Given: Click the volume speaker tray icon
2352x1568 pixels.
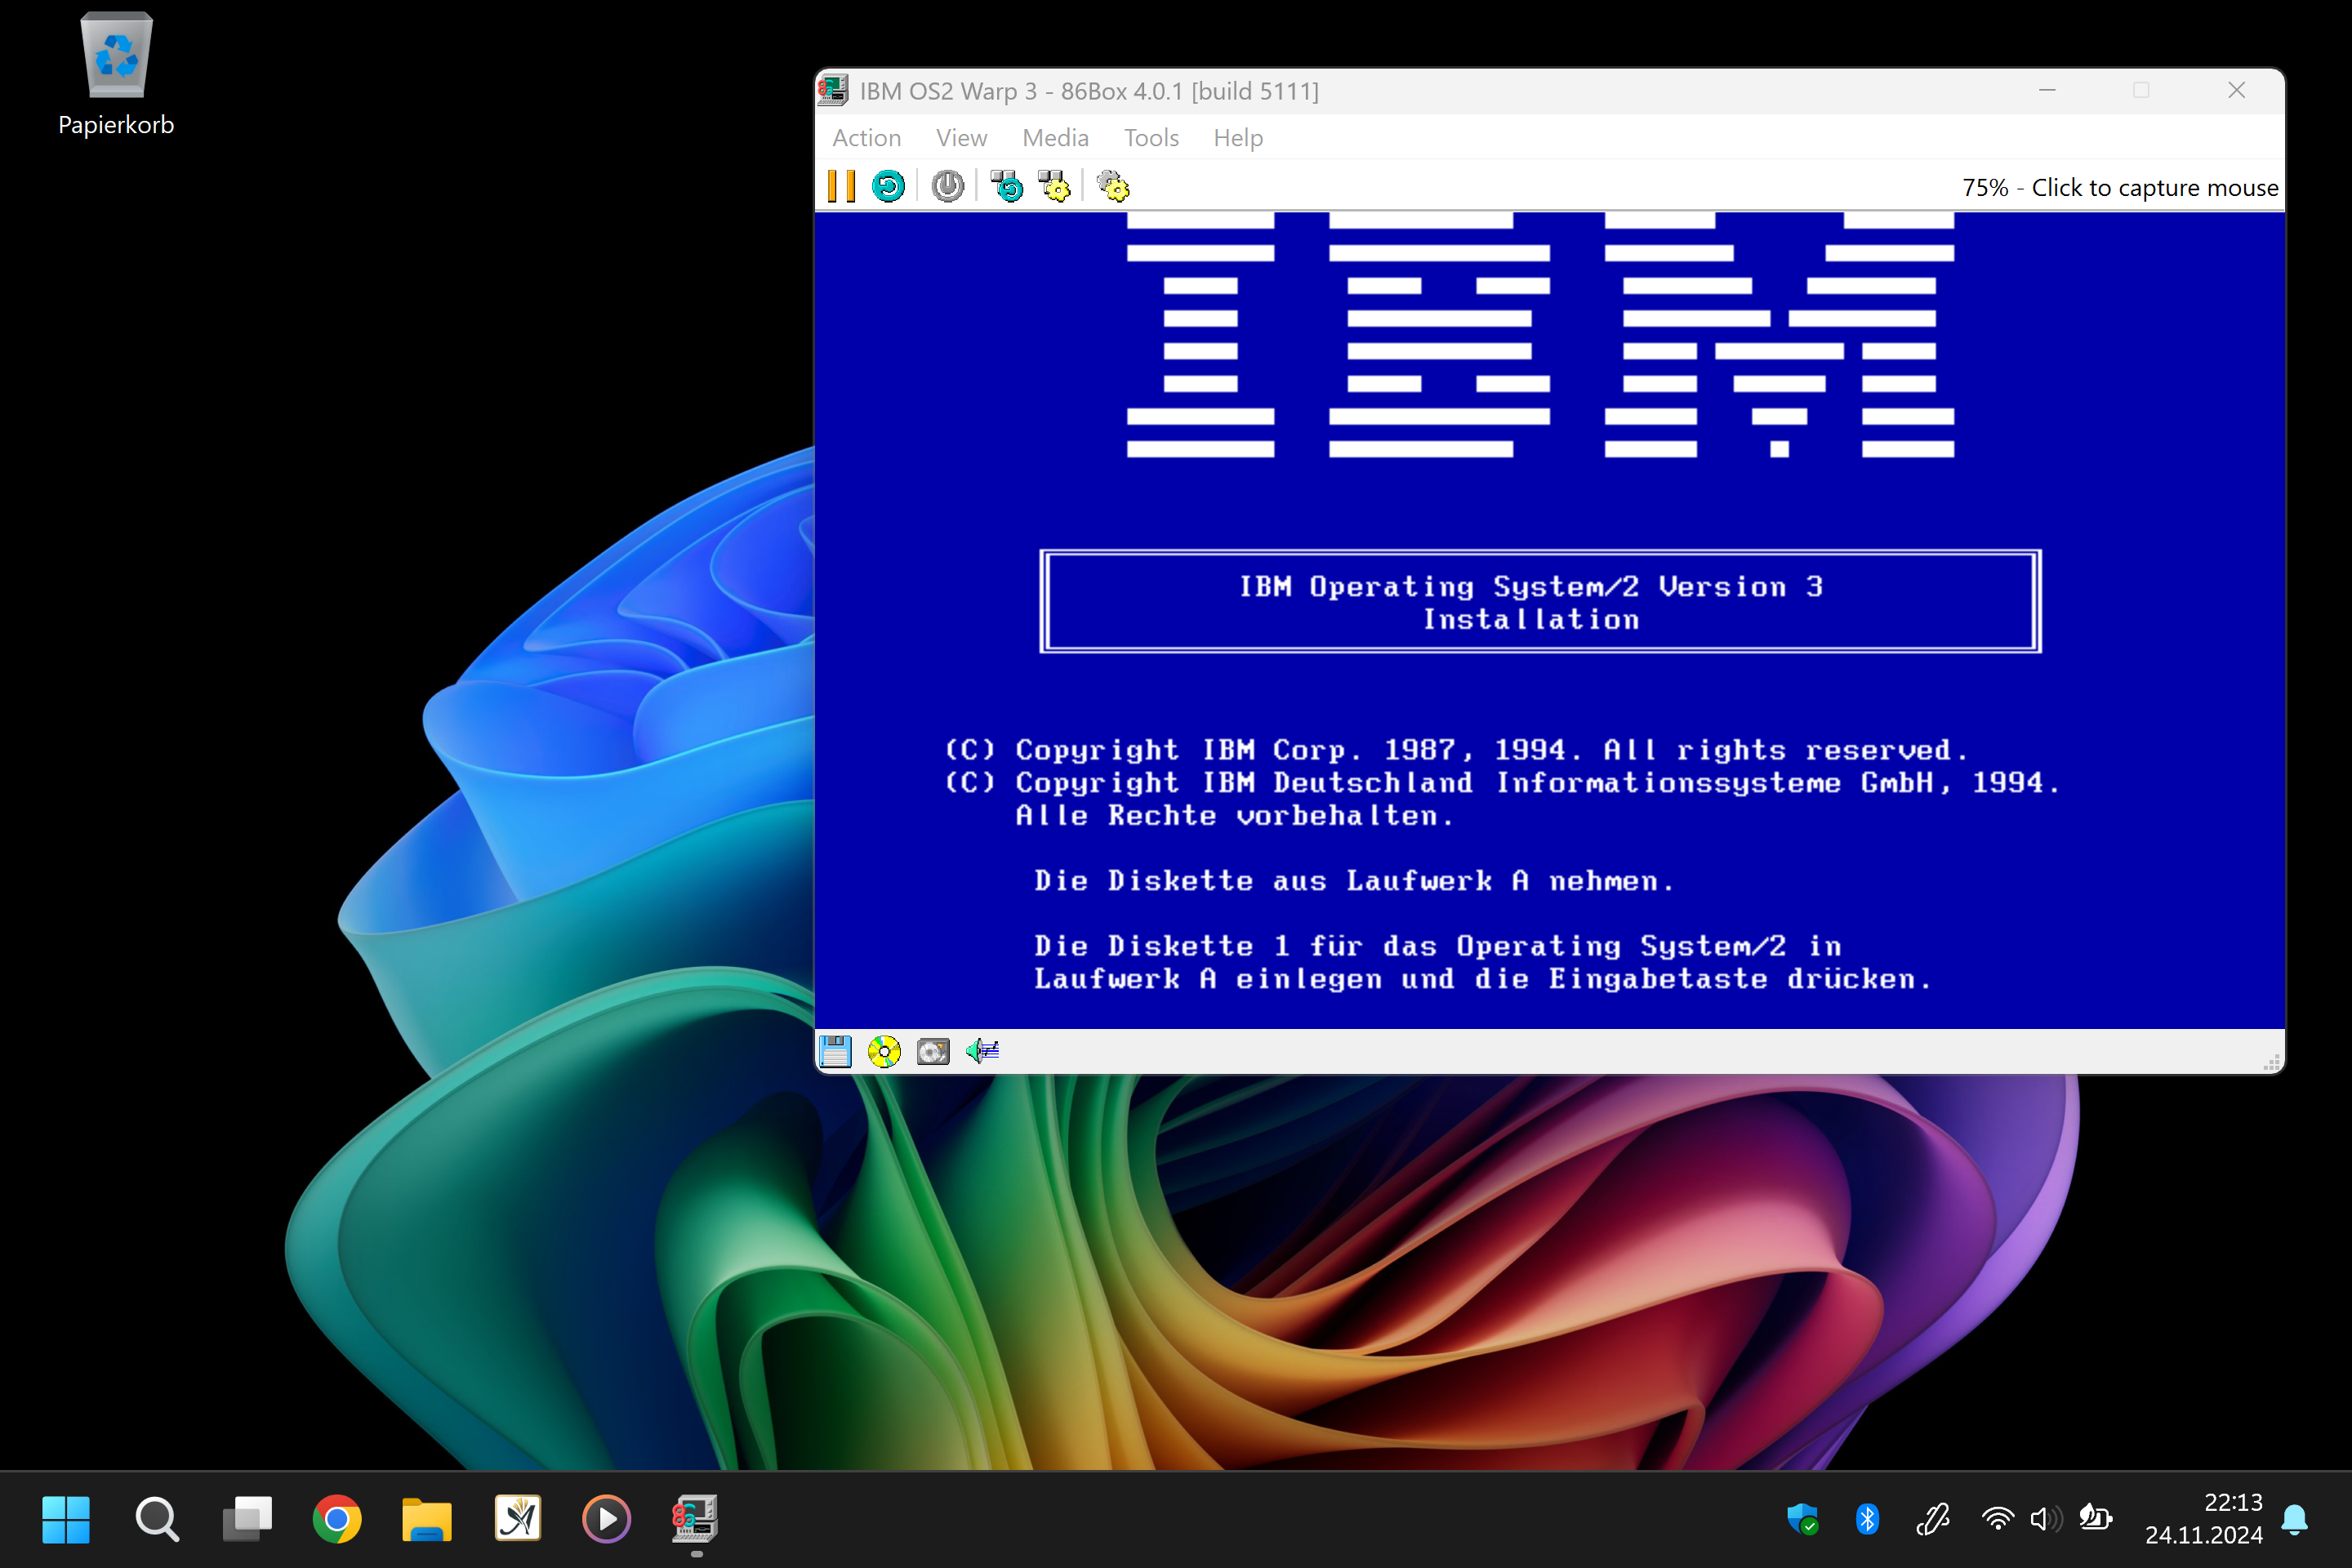Looking at the screenshot, I should tap(2045, 1520).
